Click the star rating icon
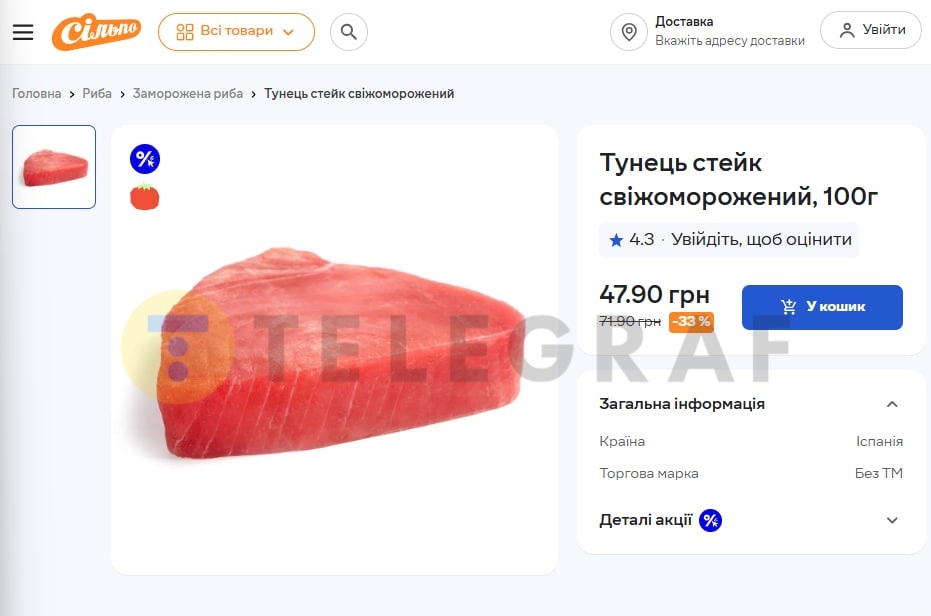The height and width of the screenshot is (616, 931). (616, 240)
